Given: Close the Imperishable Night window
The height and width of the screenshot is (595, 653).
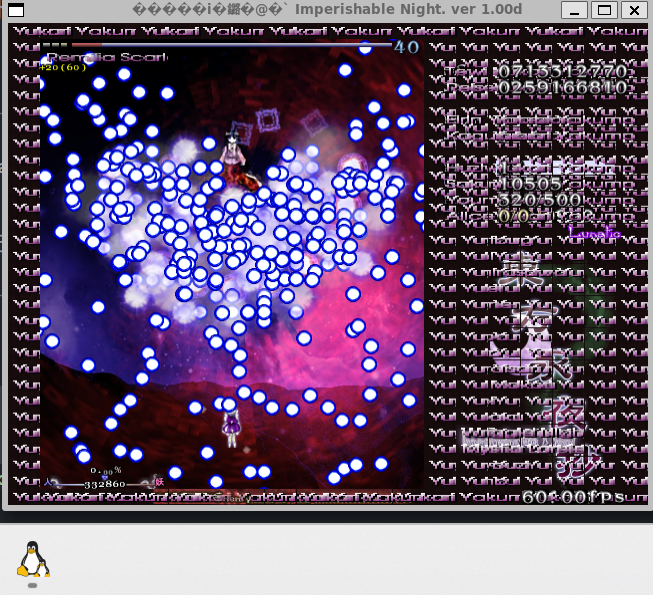Looking at the screenshot, I should 634,10.
